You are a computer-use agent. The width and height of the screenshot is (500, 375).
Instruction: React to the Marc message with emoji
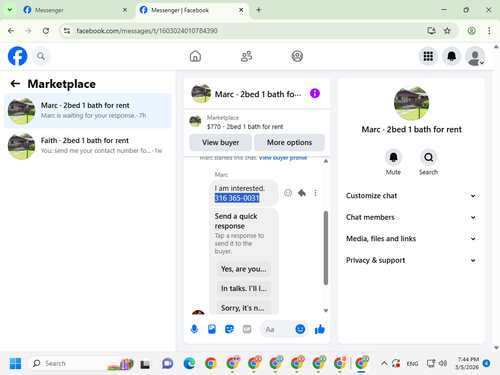[288, 193]
